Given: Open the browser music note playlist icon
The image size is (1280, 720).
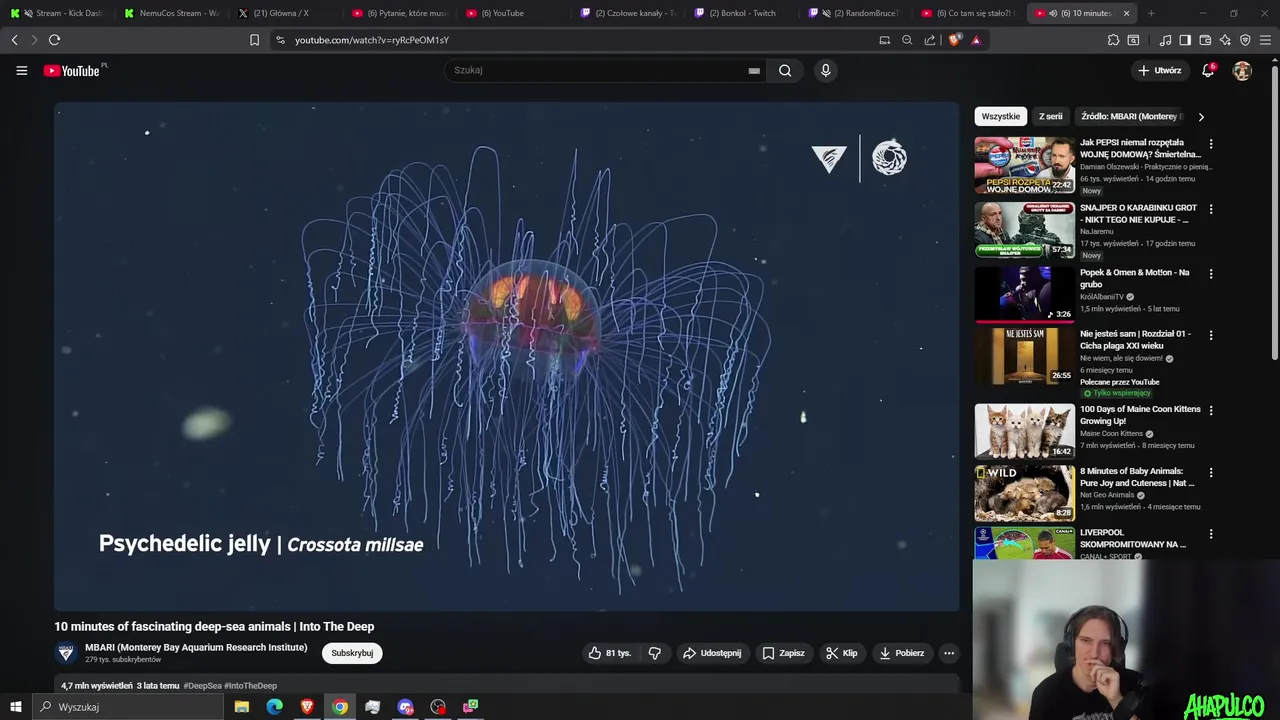Looking at the screenshot, I should click(1166, 40).
